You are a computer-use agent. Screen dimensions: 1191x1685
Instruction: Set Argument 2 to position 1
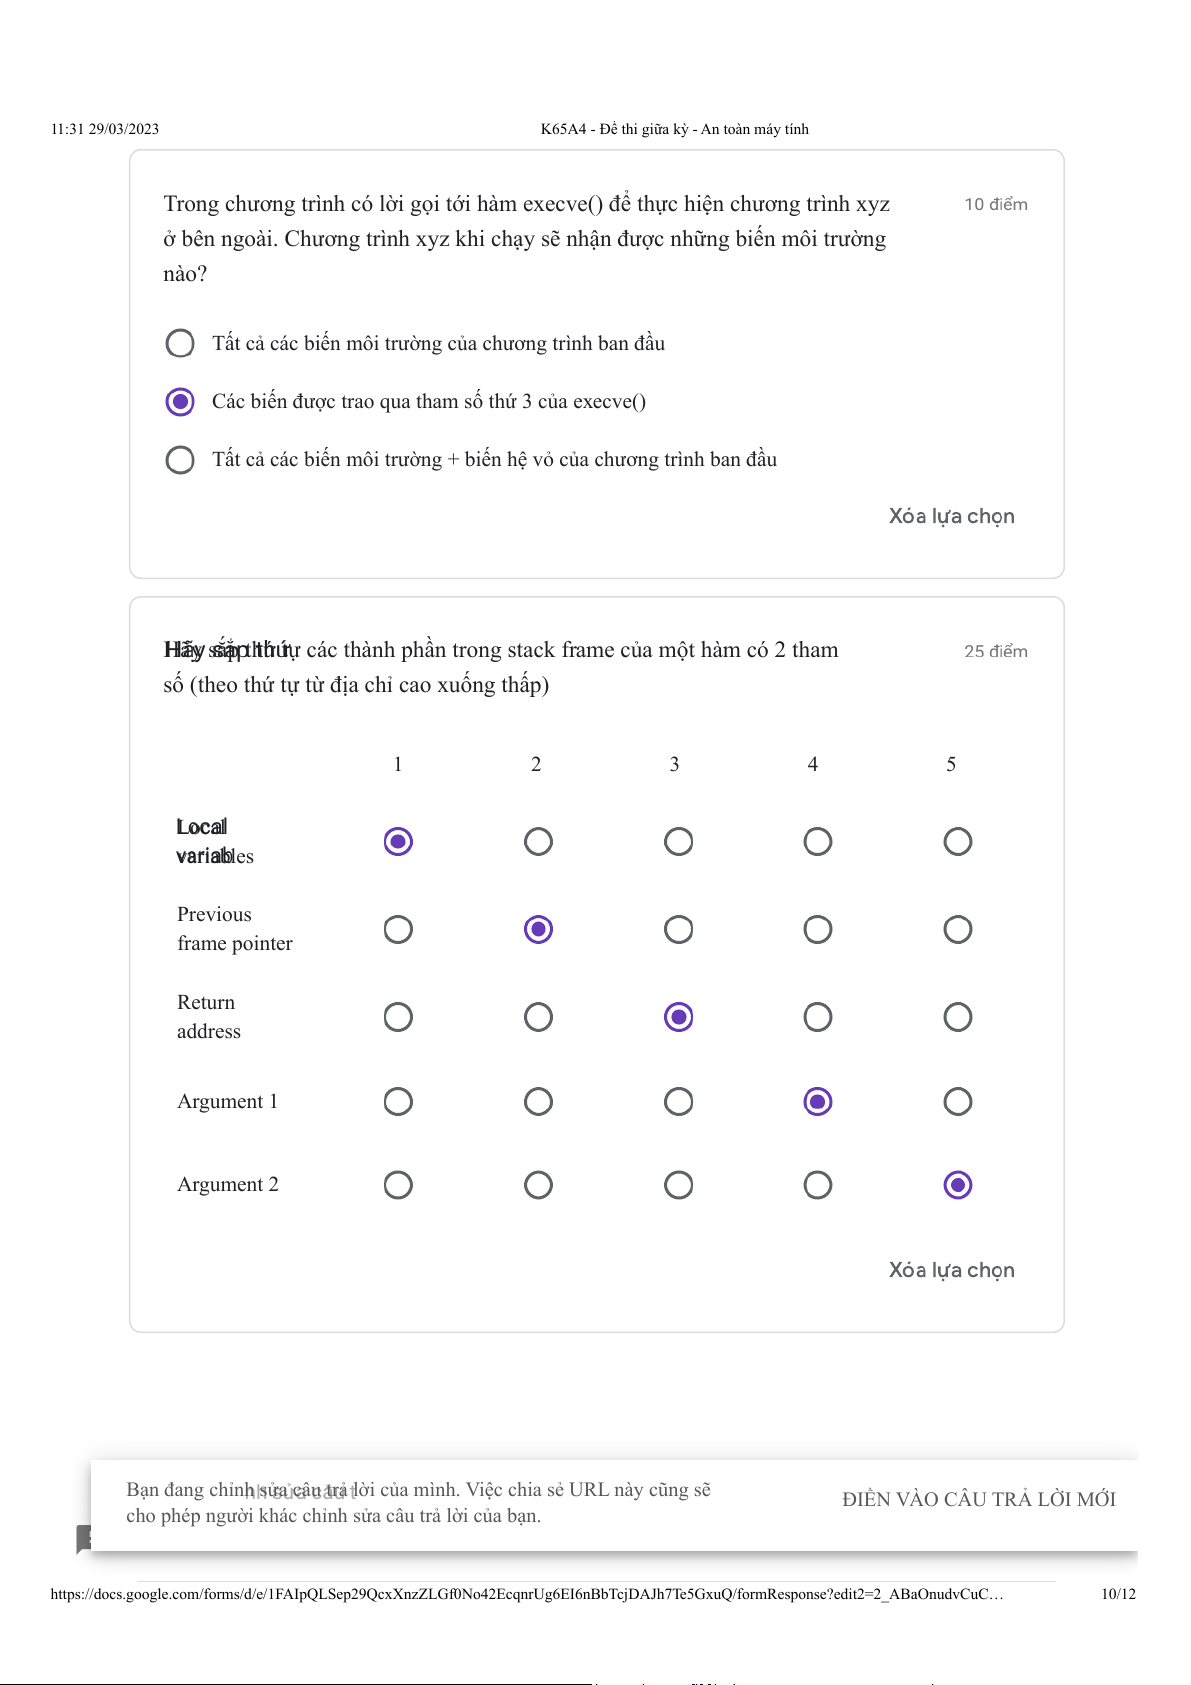tap(398, 1185)
